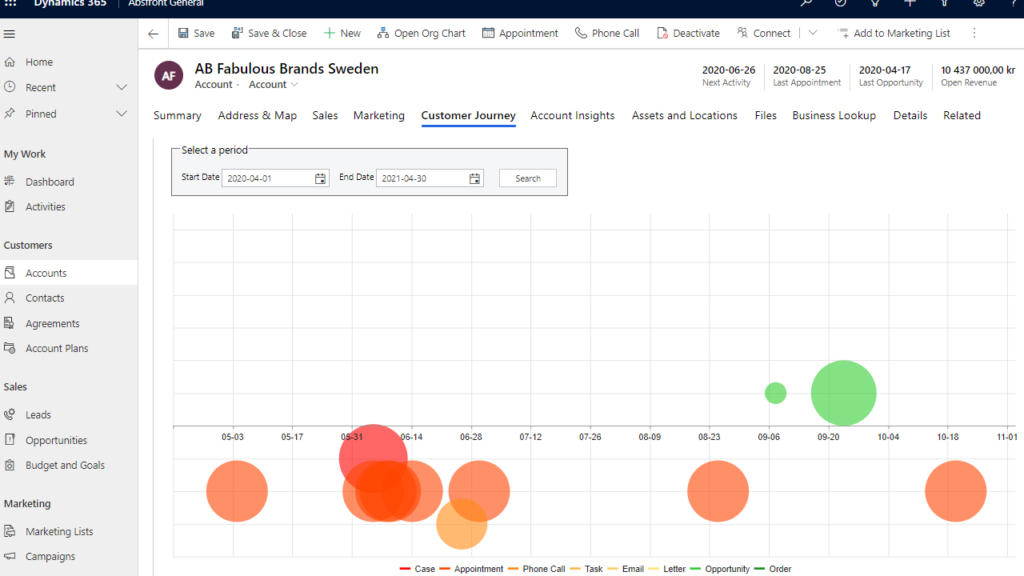The width and height of the screenshot is (1024, 576).
Task: Open the advanced find filter icon
Action: [944, 3]
